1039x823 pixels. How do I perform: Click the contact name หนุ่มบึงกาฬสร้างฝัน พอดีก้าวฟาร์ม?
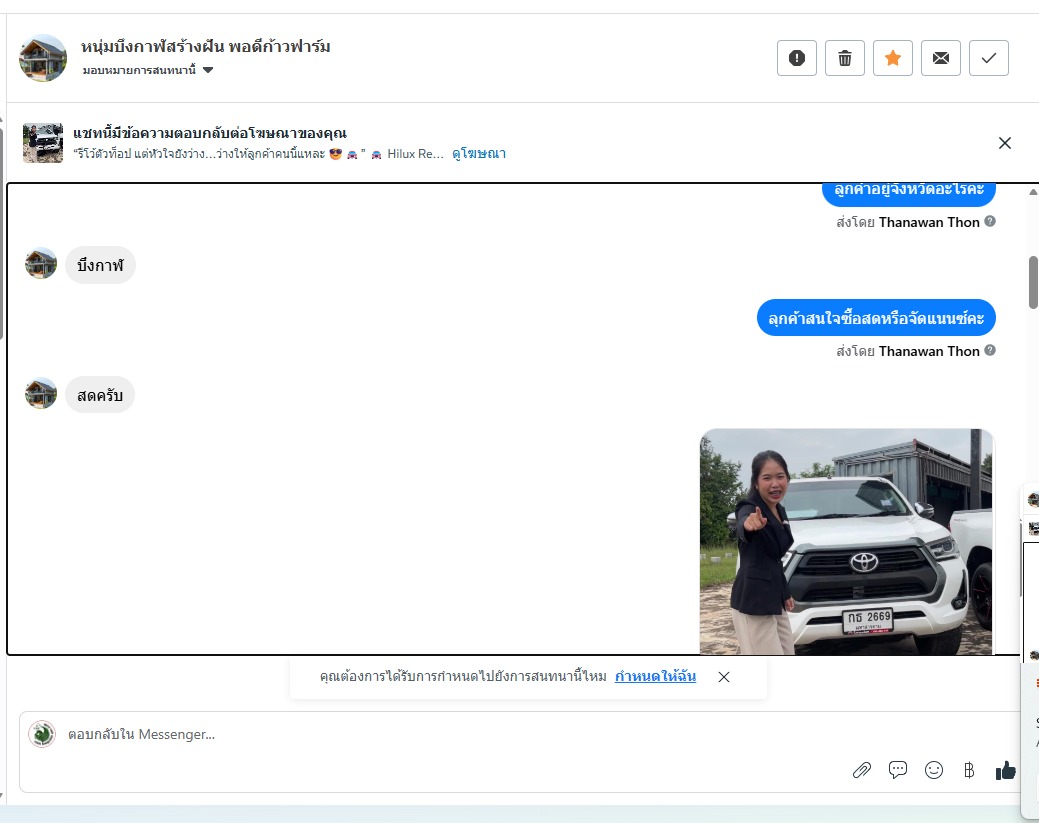pos(205,47)
